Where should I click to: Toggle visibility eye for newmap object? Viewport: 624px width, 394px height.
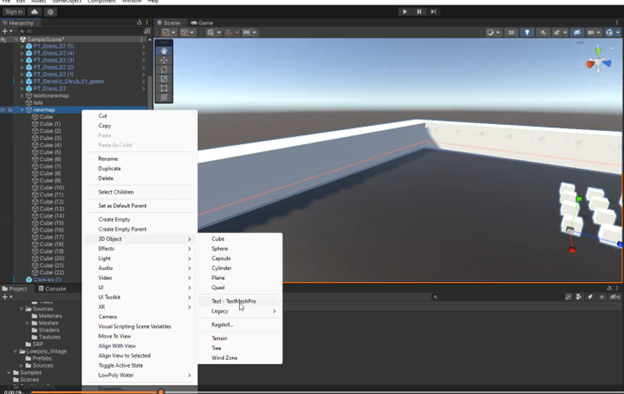[3, 110]
